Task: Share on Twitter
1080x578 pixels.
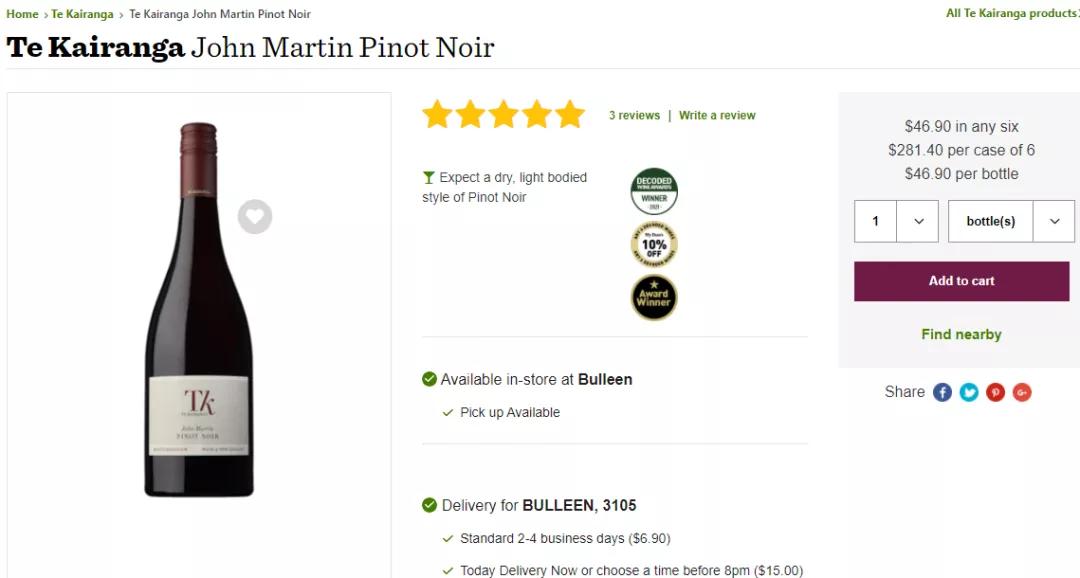Action: (x=969, y=392)
